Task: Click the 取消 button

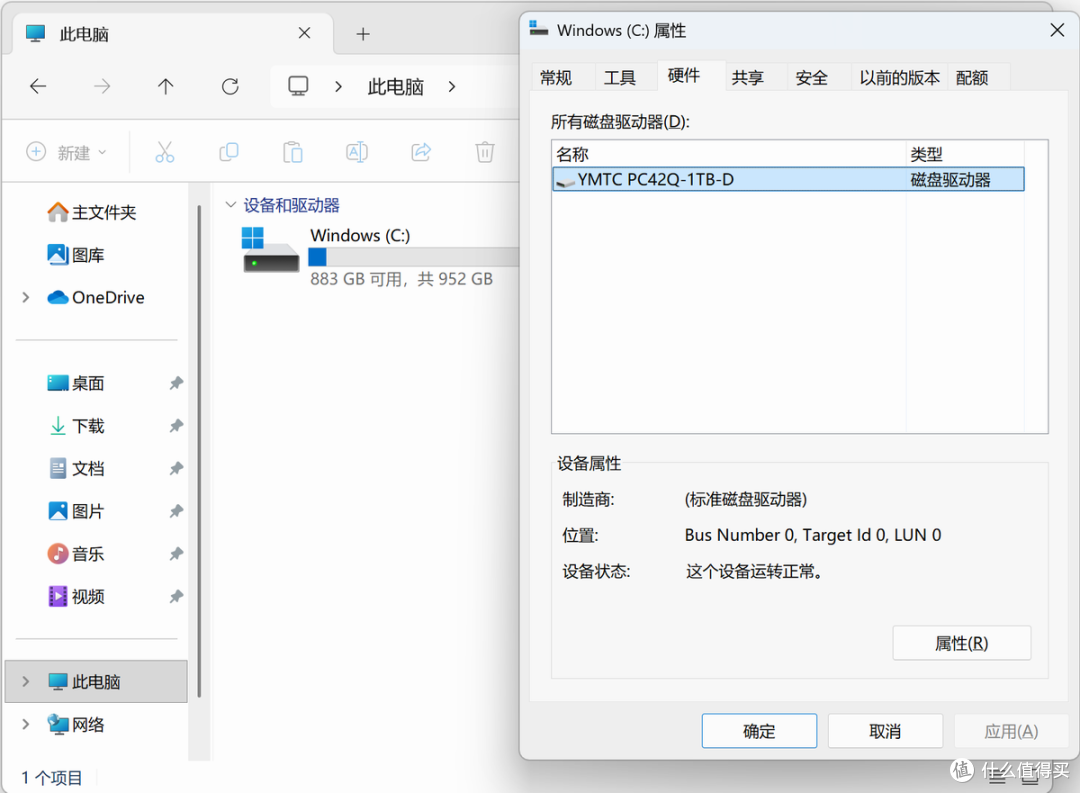Action: click(885, 731)
